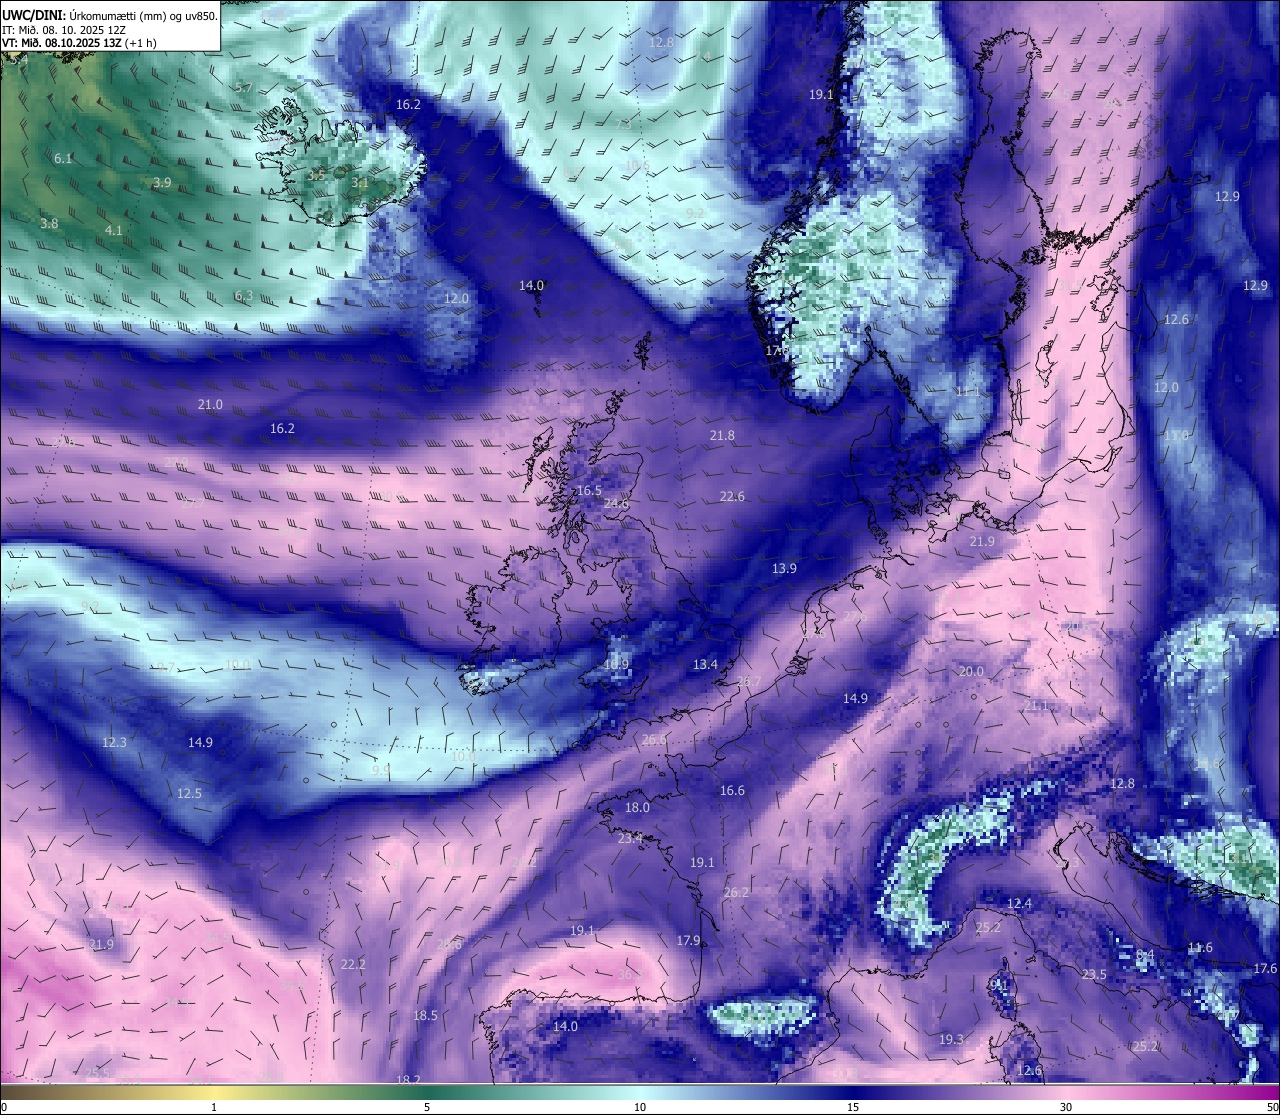The height and width of the screenshot is (1115, 1280).
Task: Click the 10 label on color scale
Action: (x=640, y=1107)
